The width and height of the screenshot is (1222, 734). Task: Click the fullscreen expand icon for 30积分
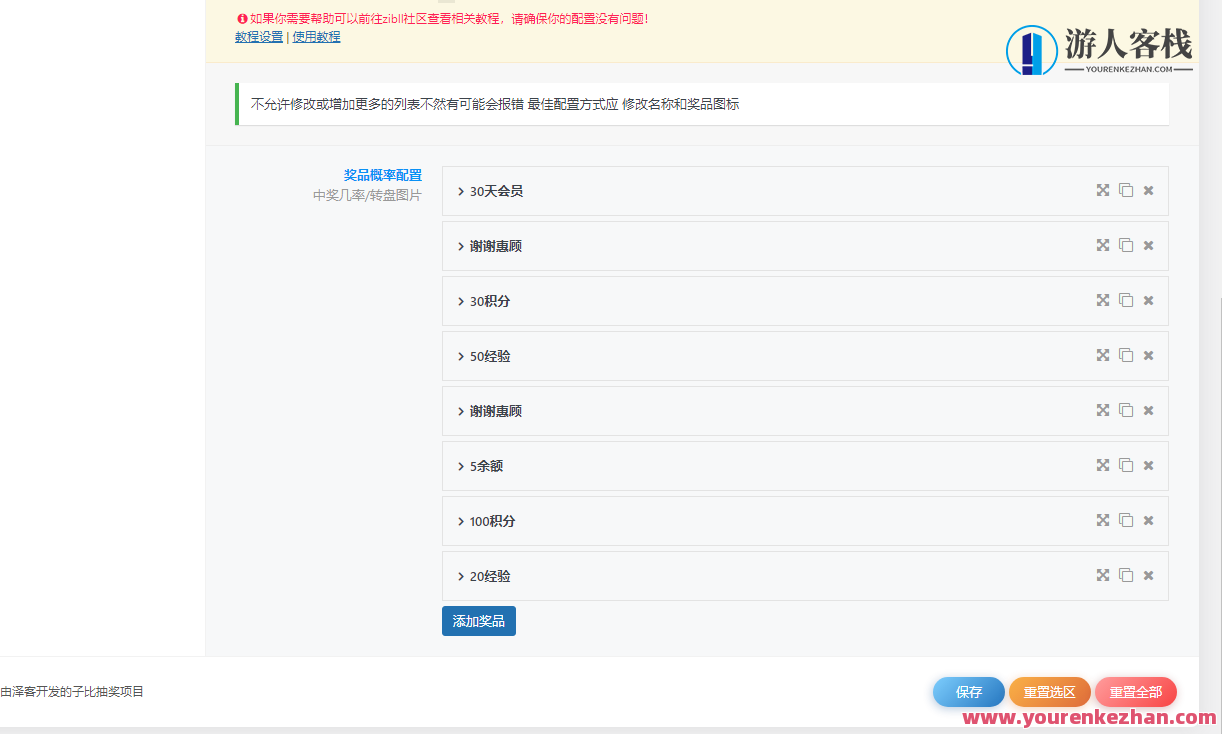(x=1102, y=300)
